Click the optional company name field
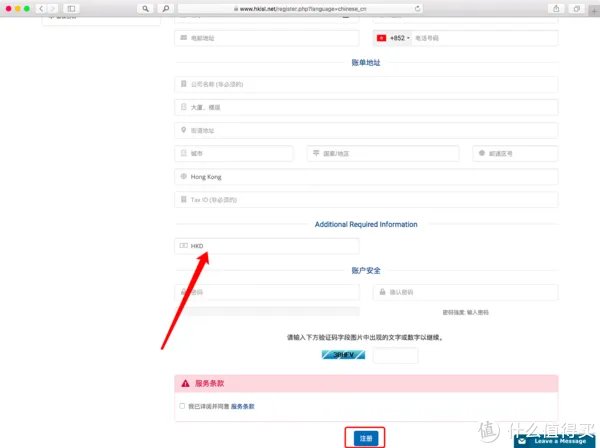The height and width of the screenshot is (448, 600). pyautogui.click(x=366, y=84)
